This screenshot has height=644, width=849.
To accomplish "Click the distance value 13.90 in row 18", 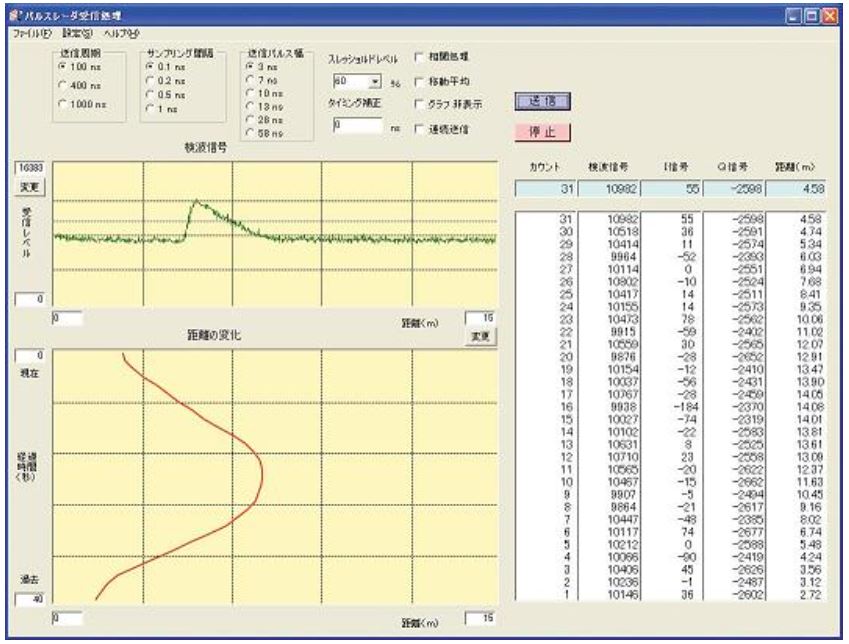I will [810, 382].
